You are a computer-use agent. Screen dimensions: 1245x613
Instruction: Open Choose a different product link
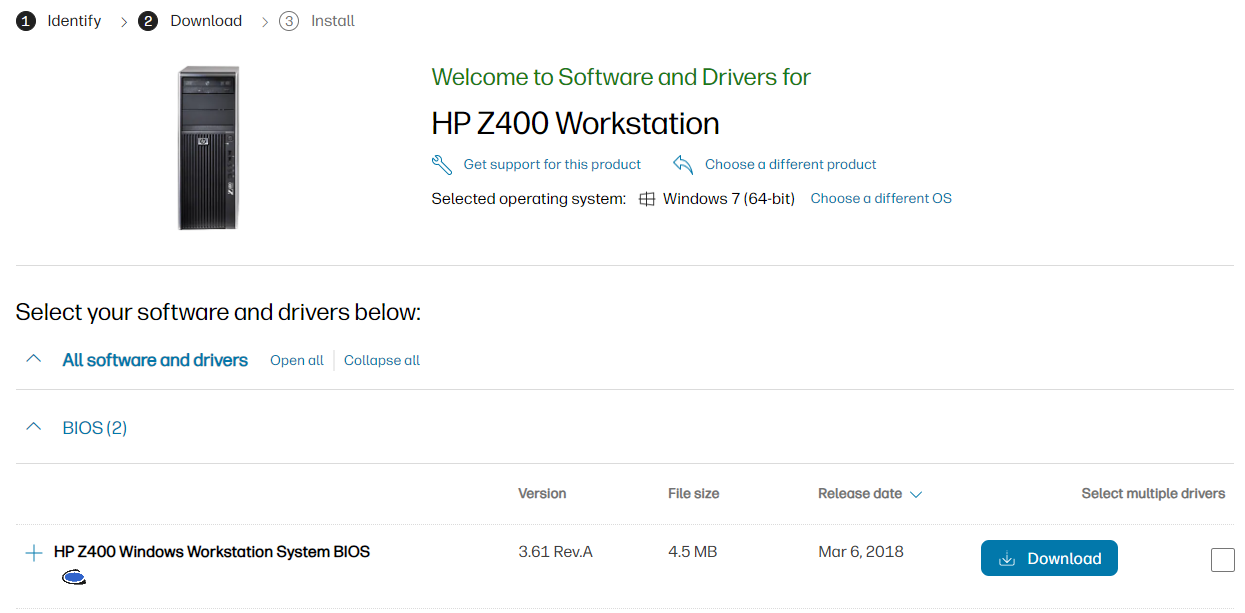click(x=790, y=164)
